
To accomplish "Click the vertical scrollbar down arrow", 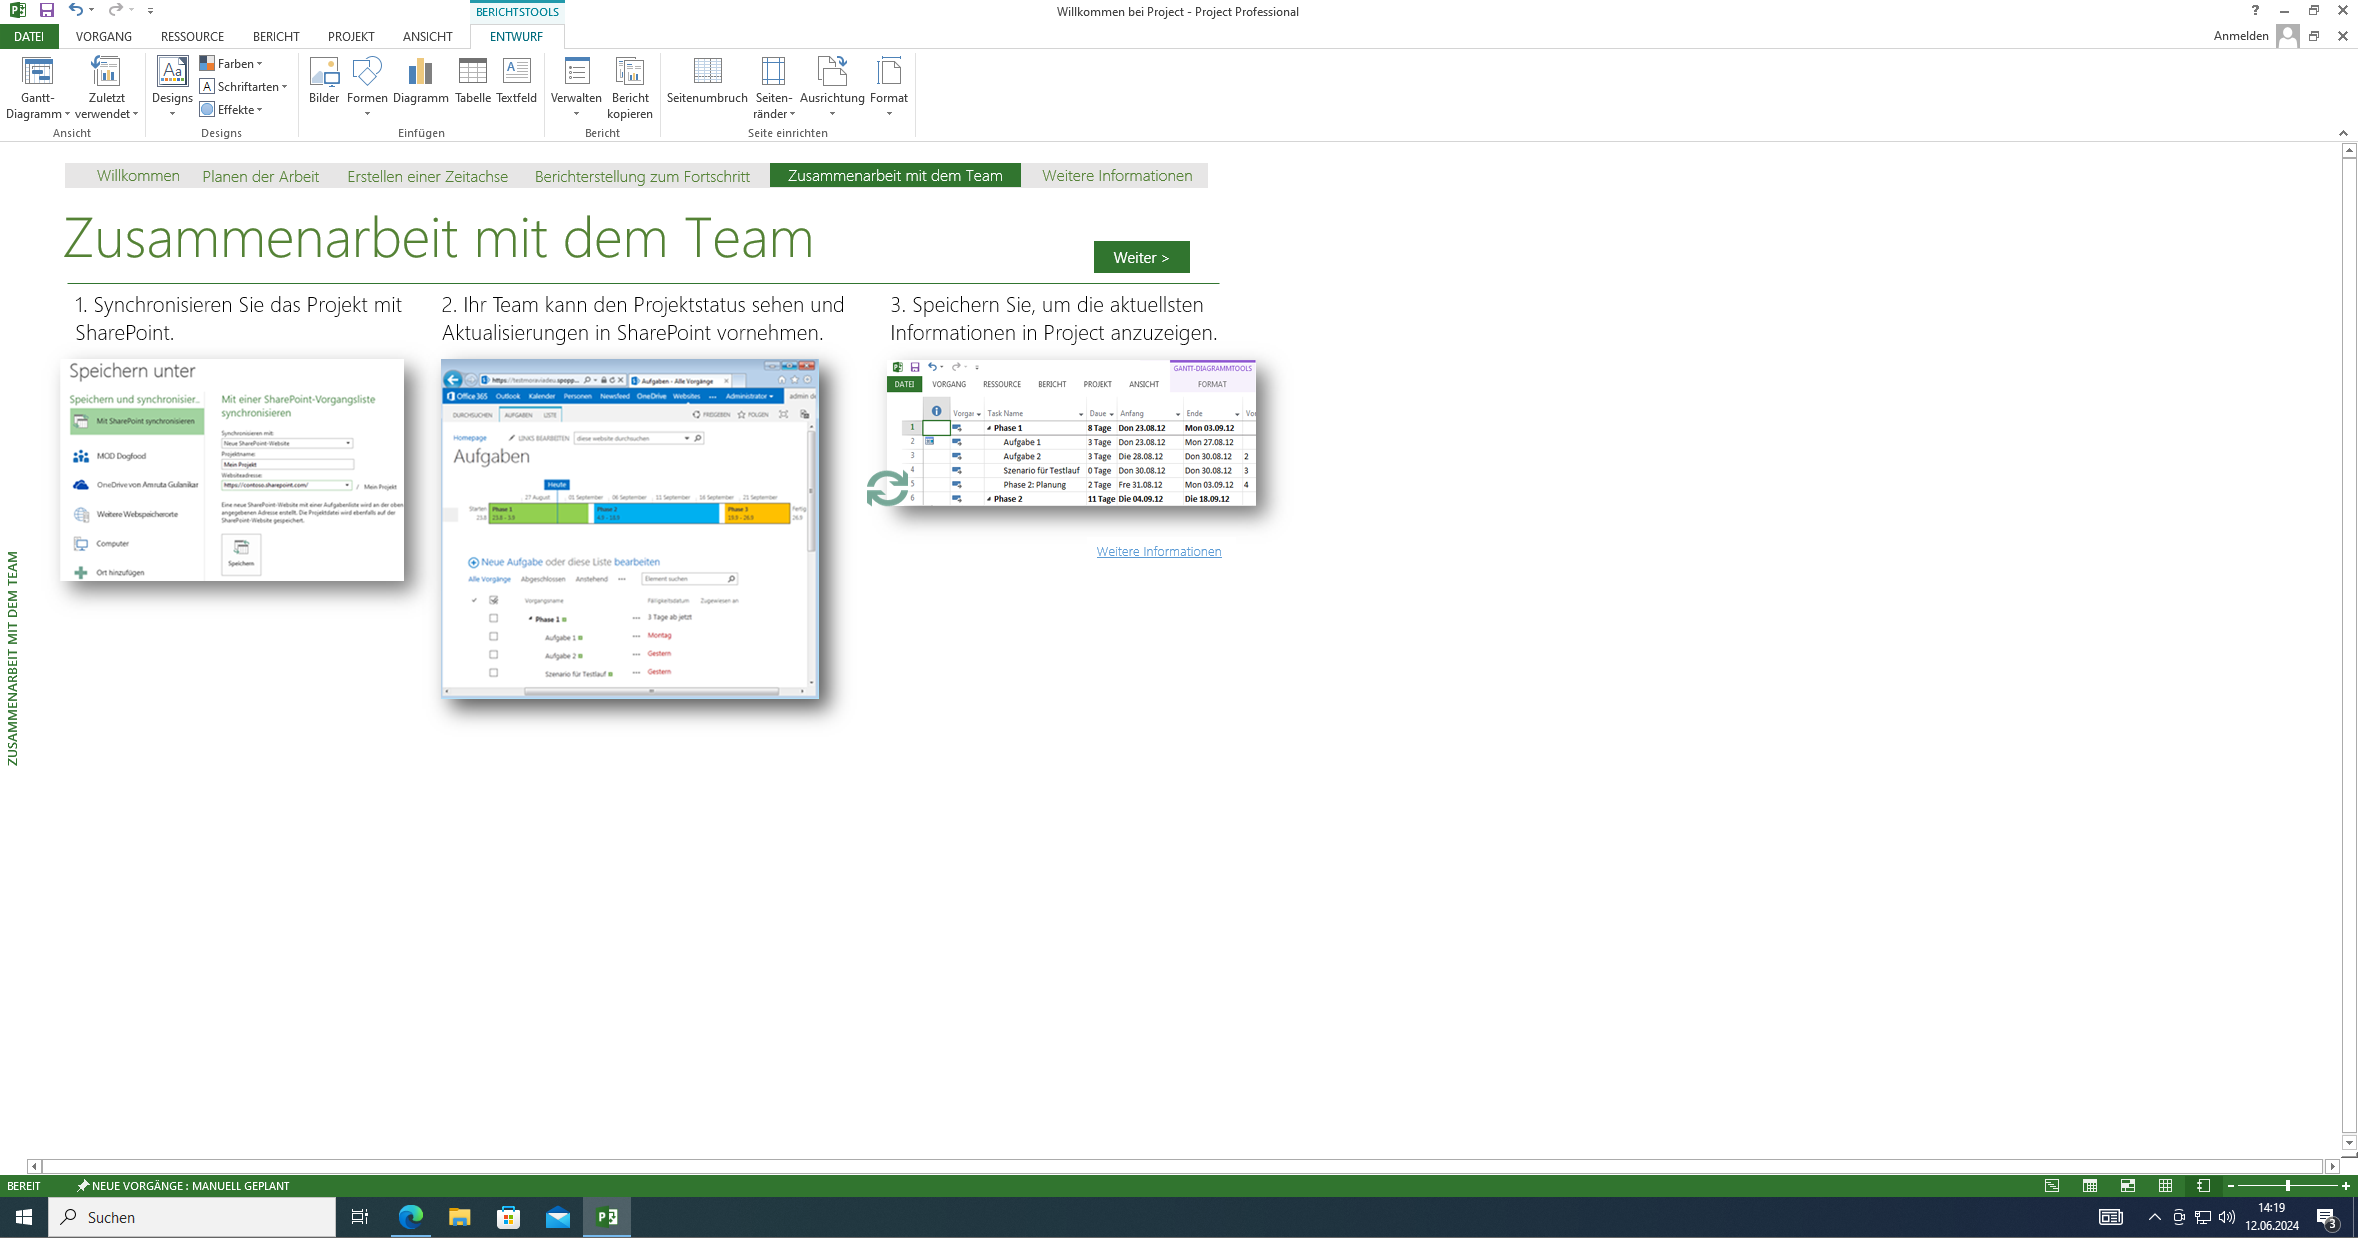I will pos(2349,1142).
